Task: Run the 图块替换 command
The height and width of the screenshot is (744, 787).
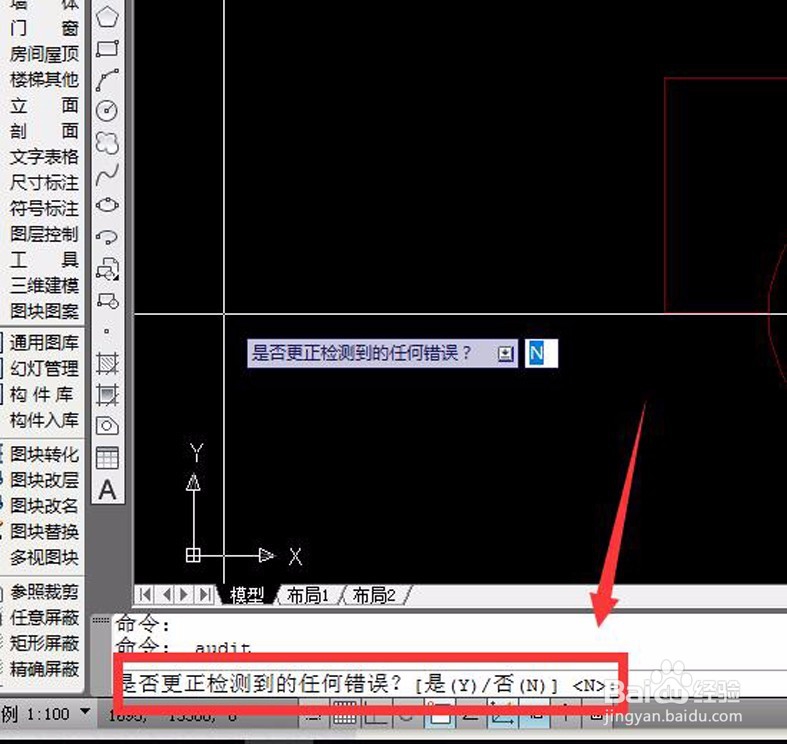Action: point(44,531)
